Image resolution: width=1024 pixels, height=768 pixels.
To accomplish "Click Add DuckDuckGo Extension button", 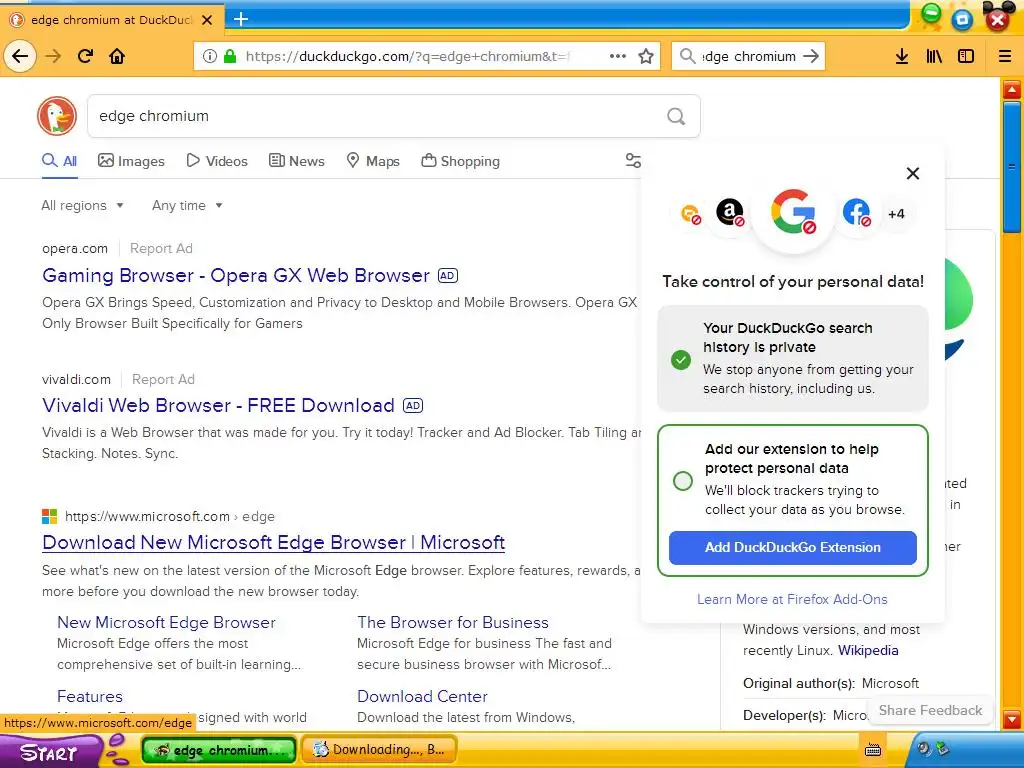I will [x=792, y=547].
